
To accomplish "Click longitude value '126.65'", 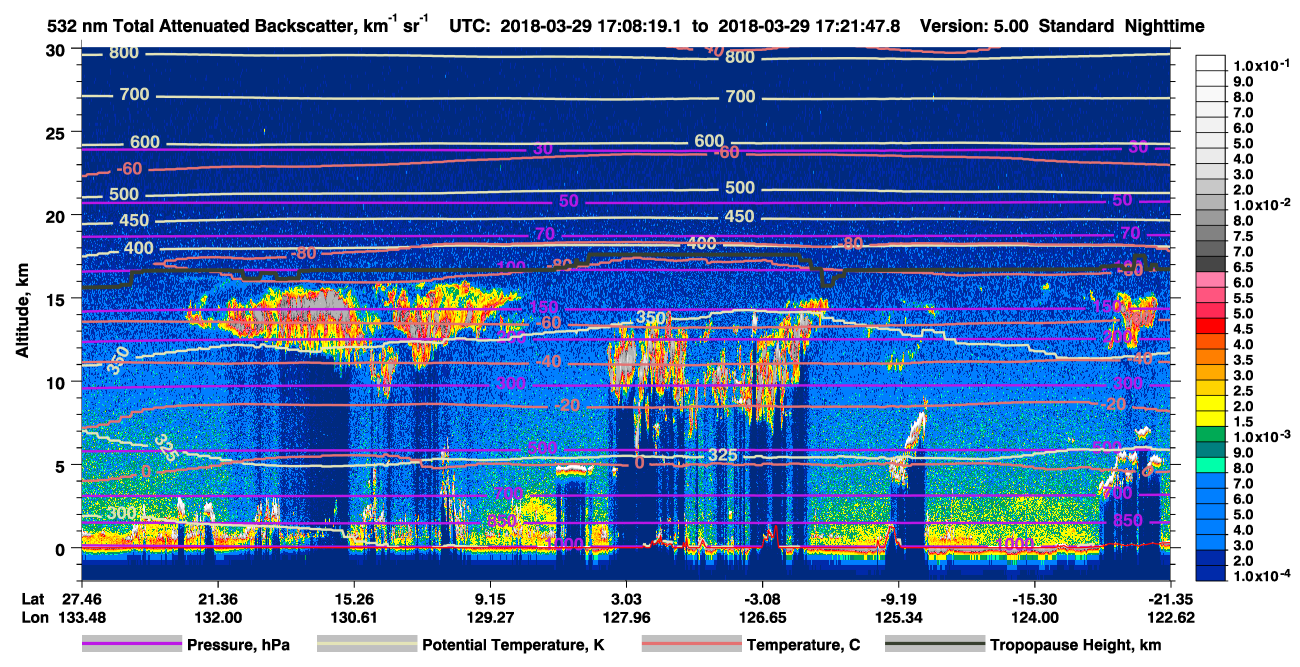I will (763, 617).
